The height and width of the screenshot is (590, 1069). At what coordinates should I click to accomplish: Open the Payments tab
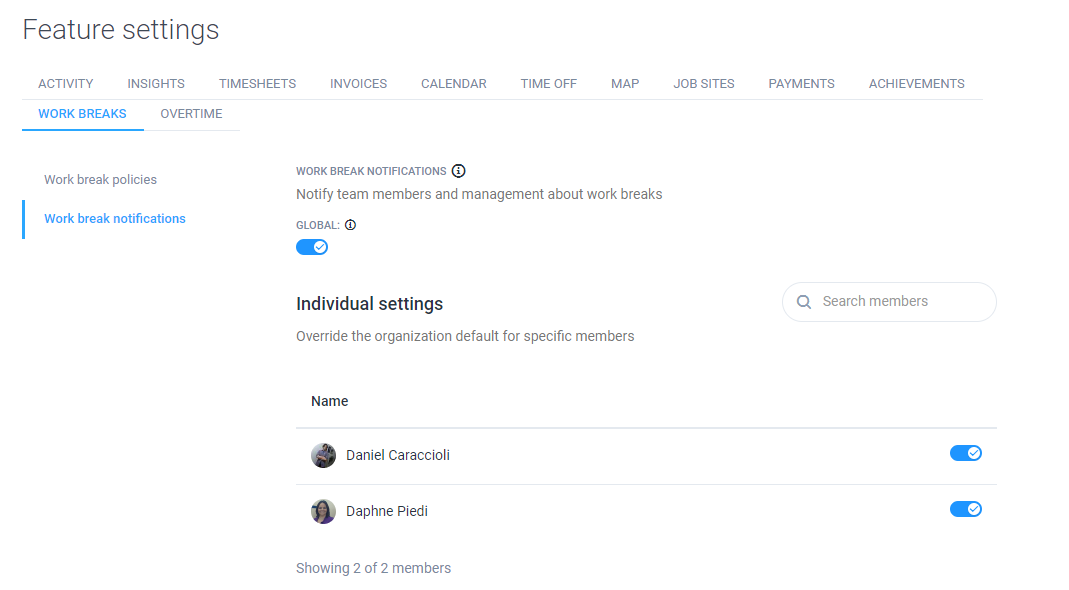(x=801, y=84)
